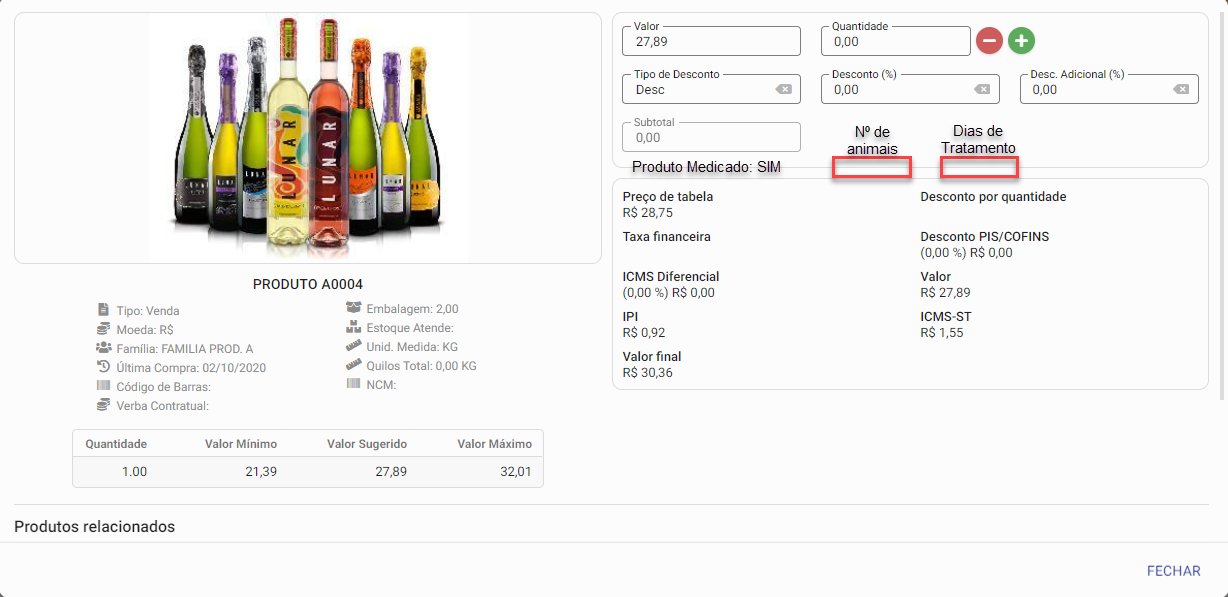Click the red minus quantity button
This screenshot has height=597, width=1228.
point(989,41)
